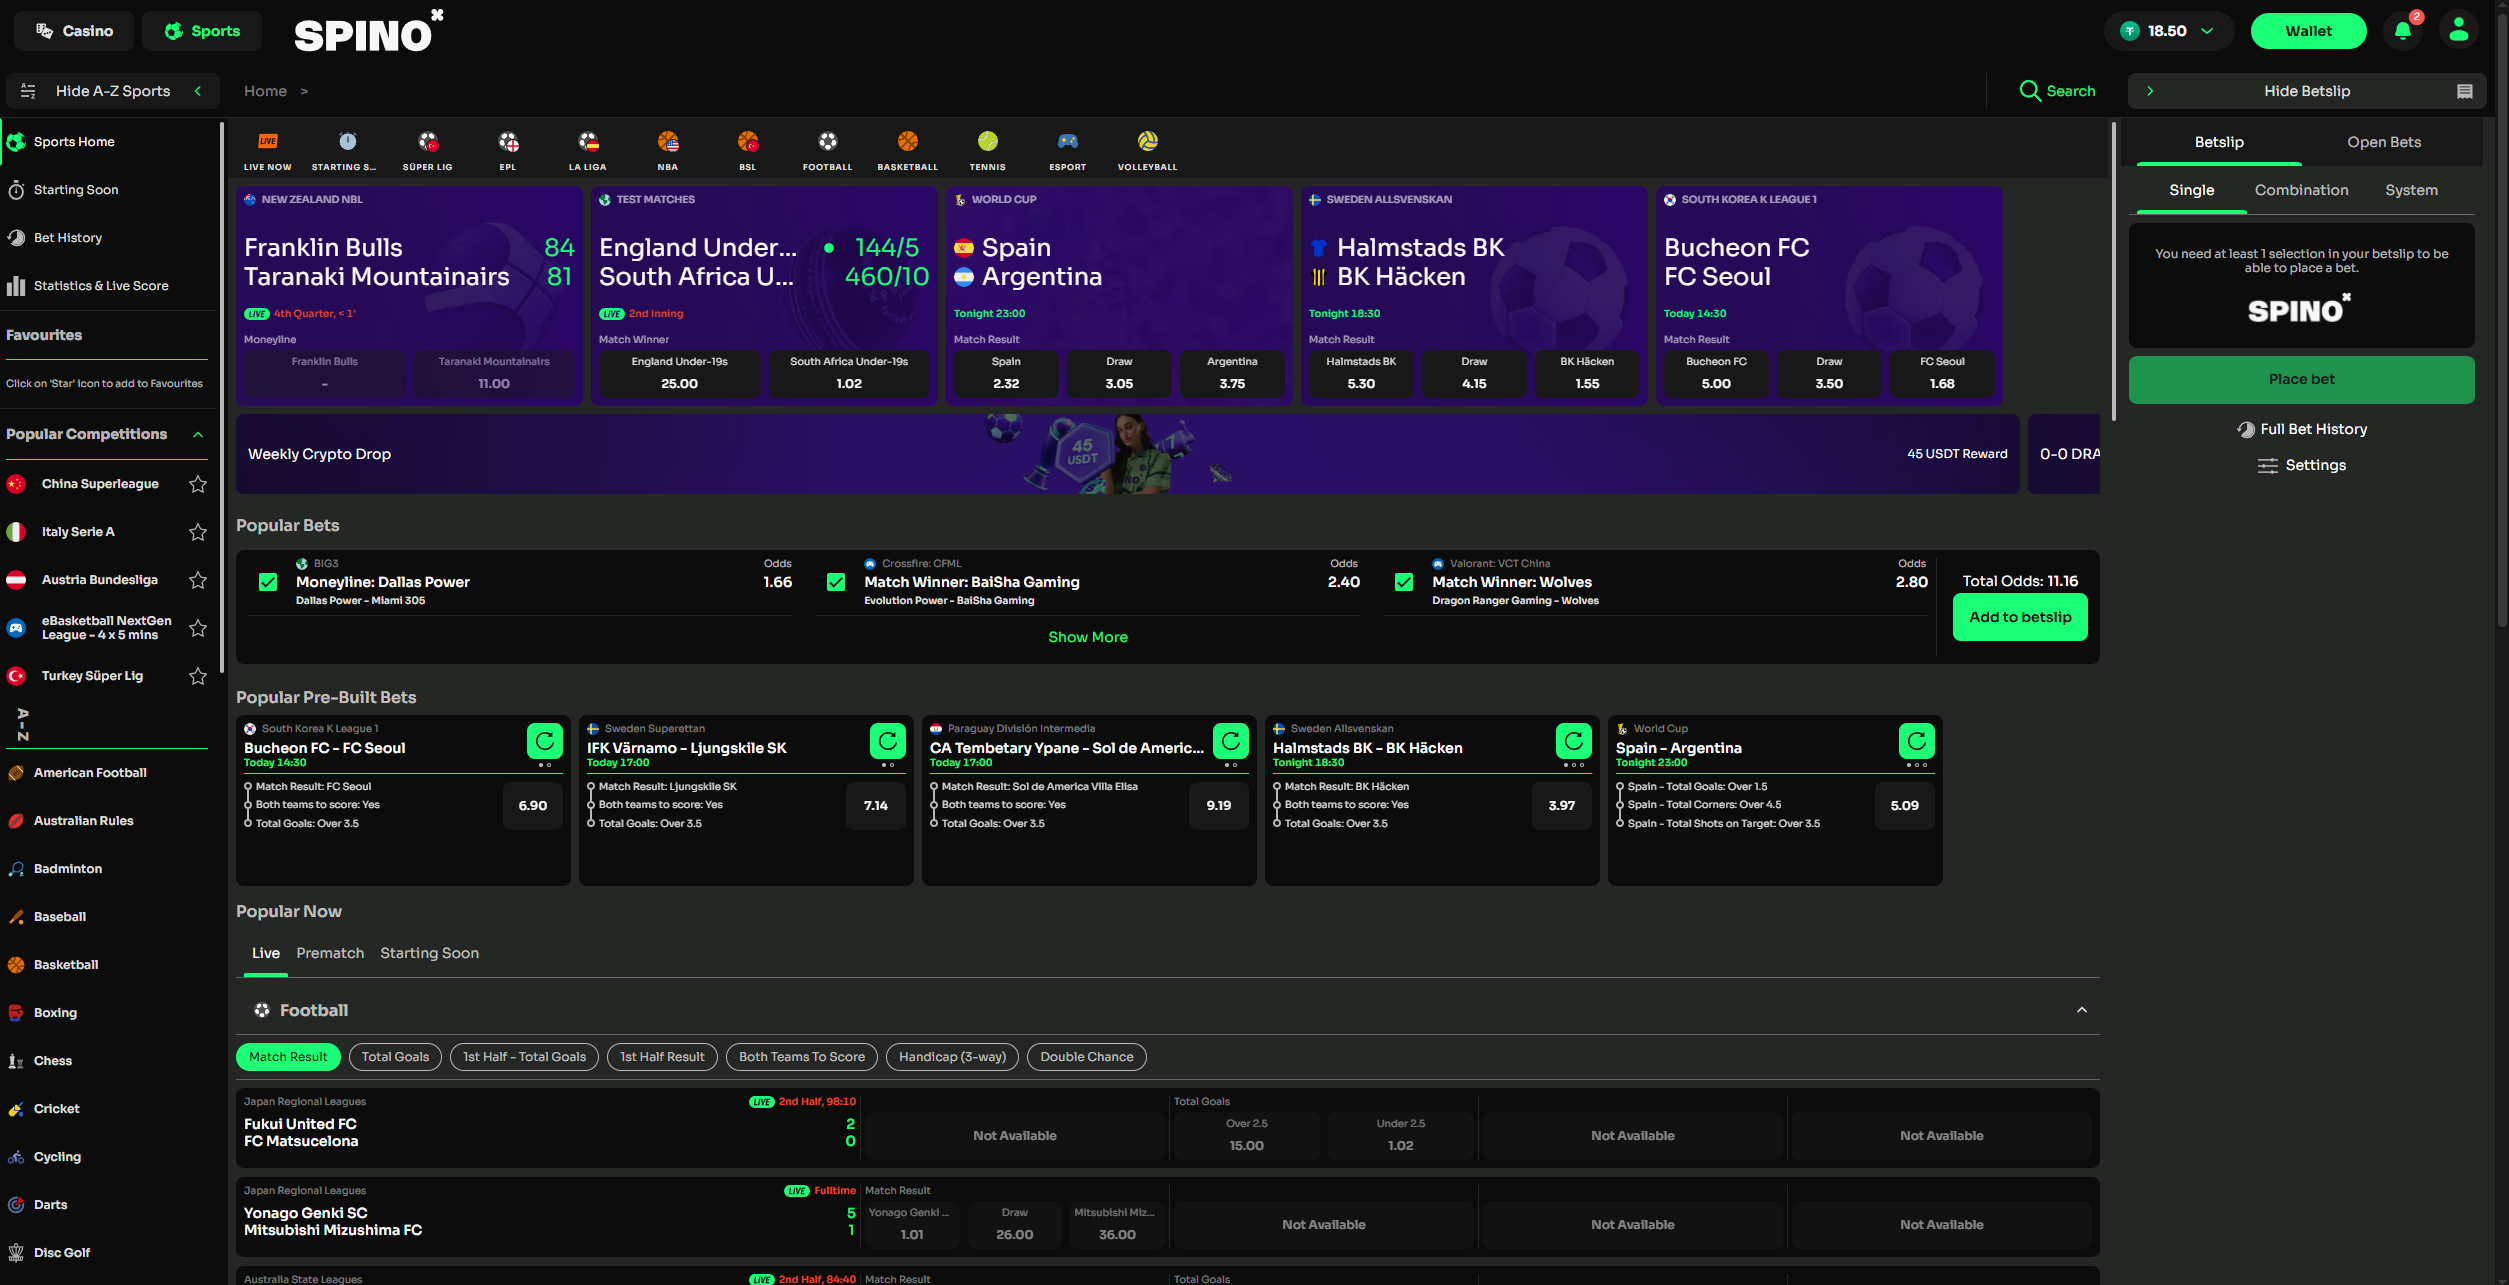Image resolution: width=2509 pixels, height=1285 pixels.
Task: Open the EPL shortcut icon
Action: (508, 142)
